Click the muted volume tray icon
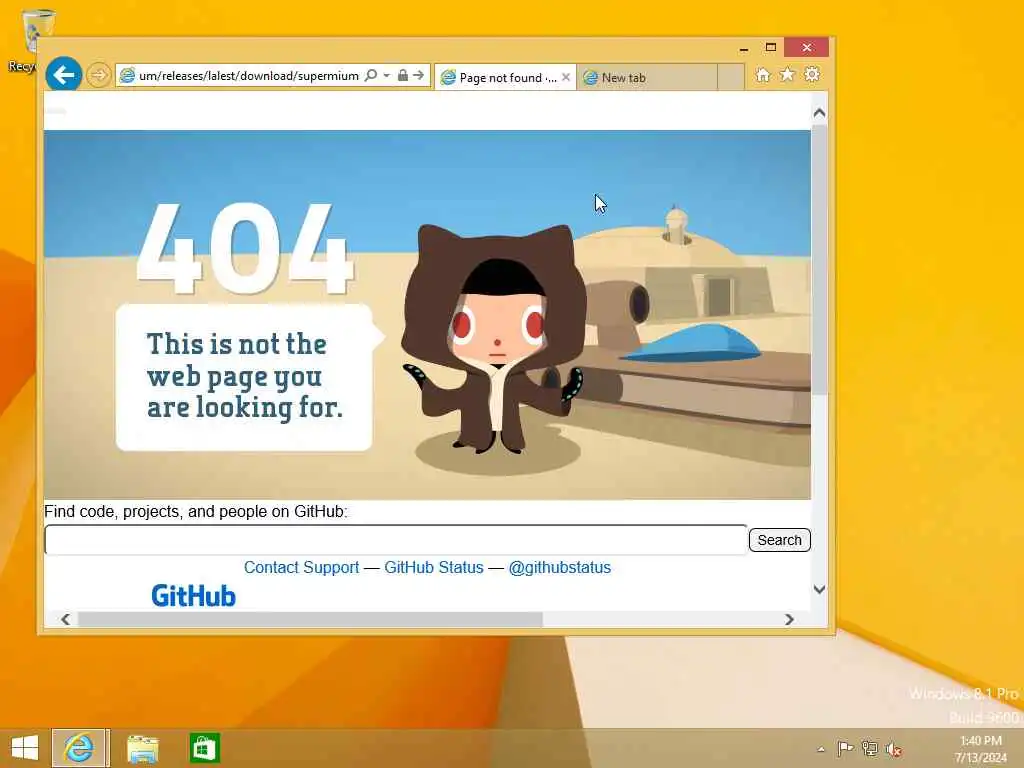 click(893, 749)
